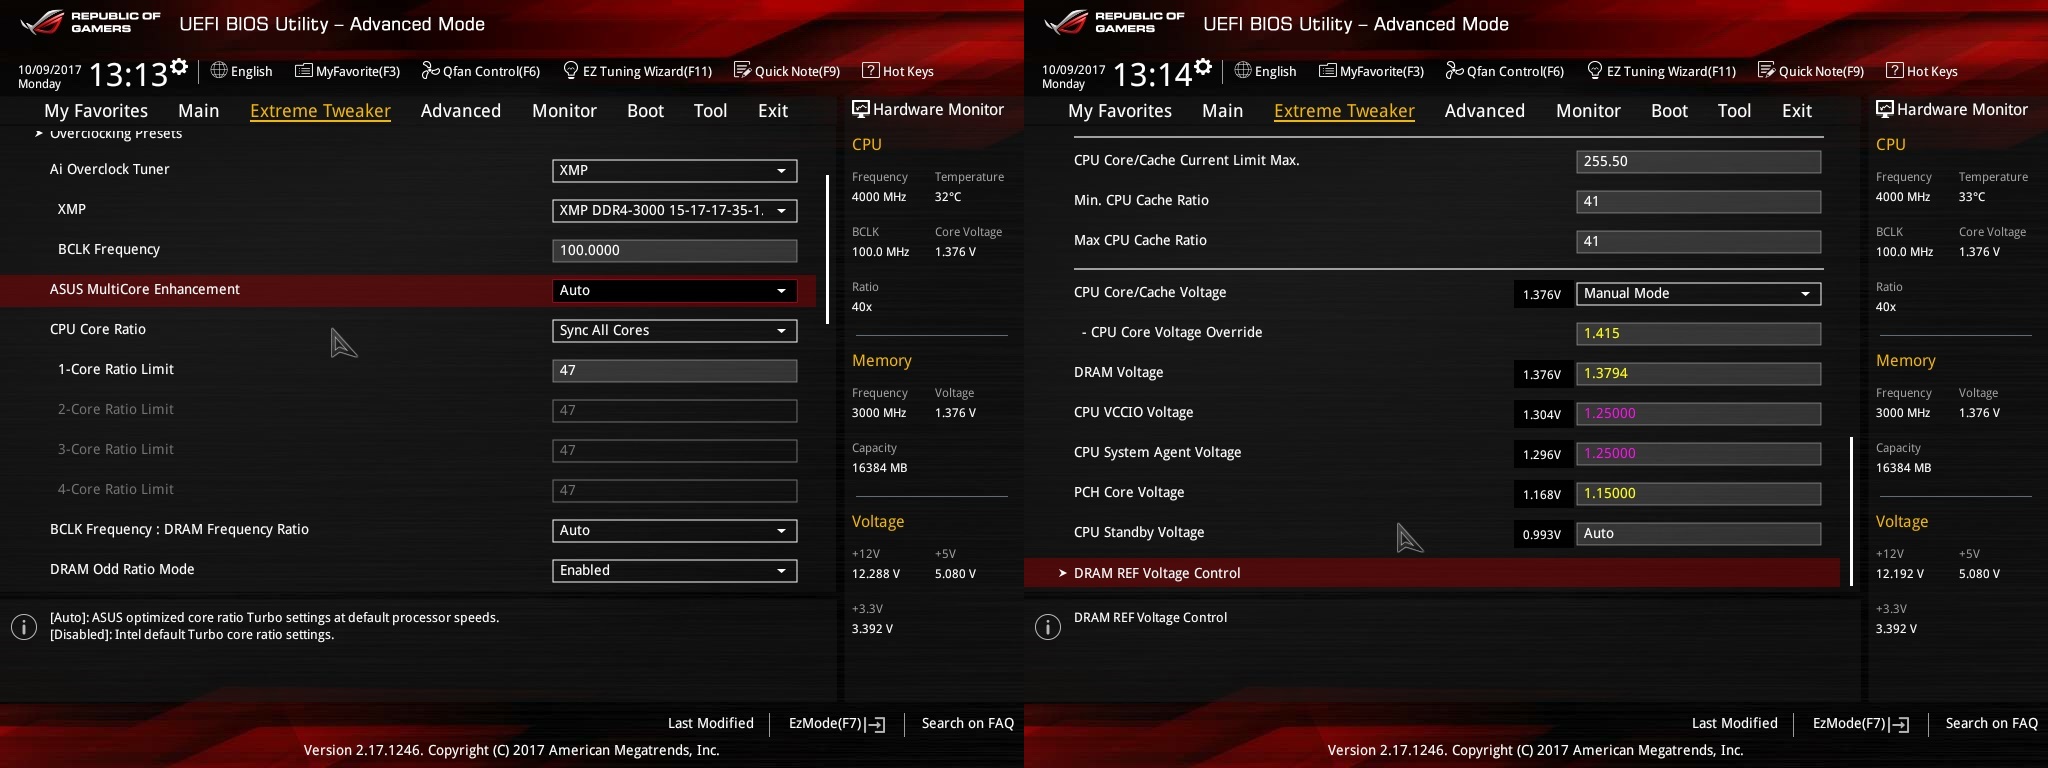Click Search on FAQ in left window
This screenshot has height=768, width=2048.
968,723
